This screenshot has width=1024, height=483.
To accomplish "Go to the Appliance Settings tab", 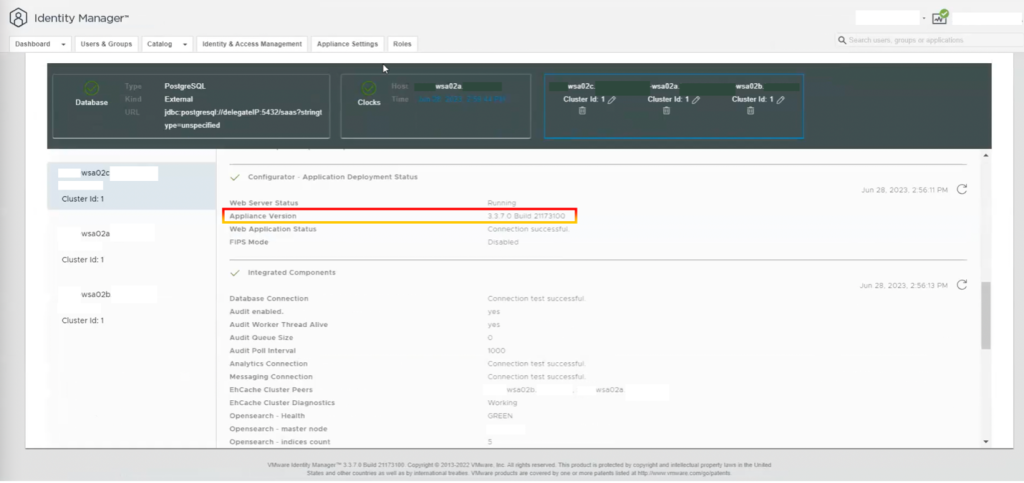I will 347,44.
